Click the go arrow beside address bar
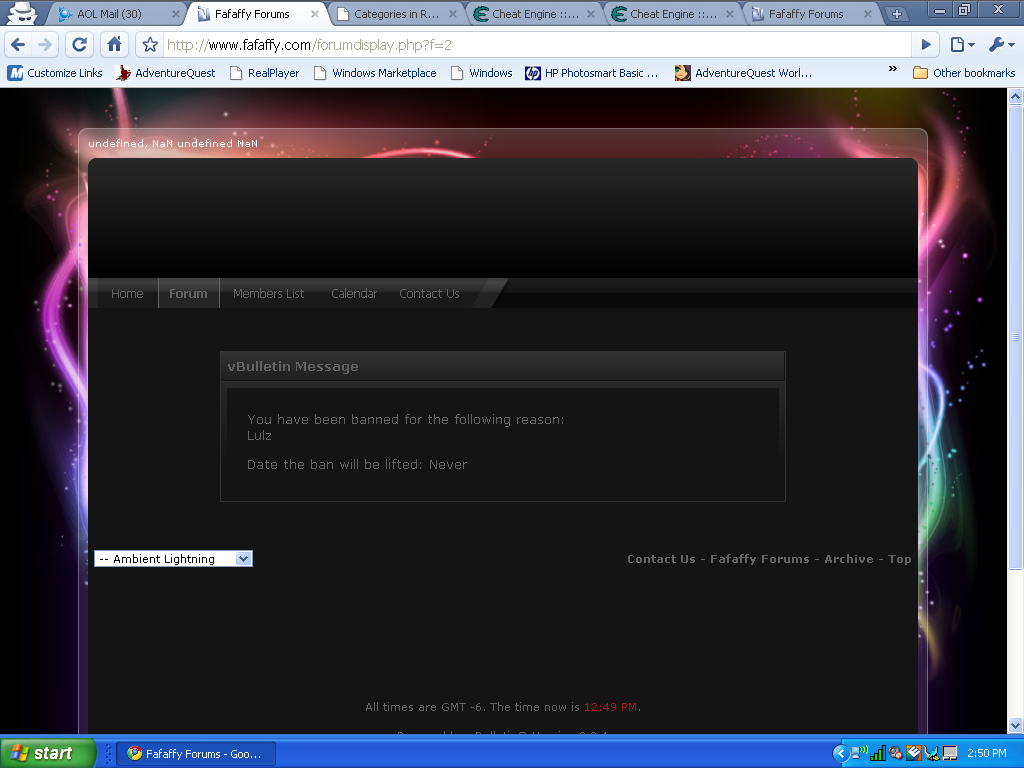Screen dimensions: 1024x768 (926, 44)
